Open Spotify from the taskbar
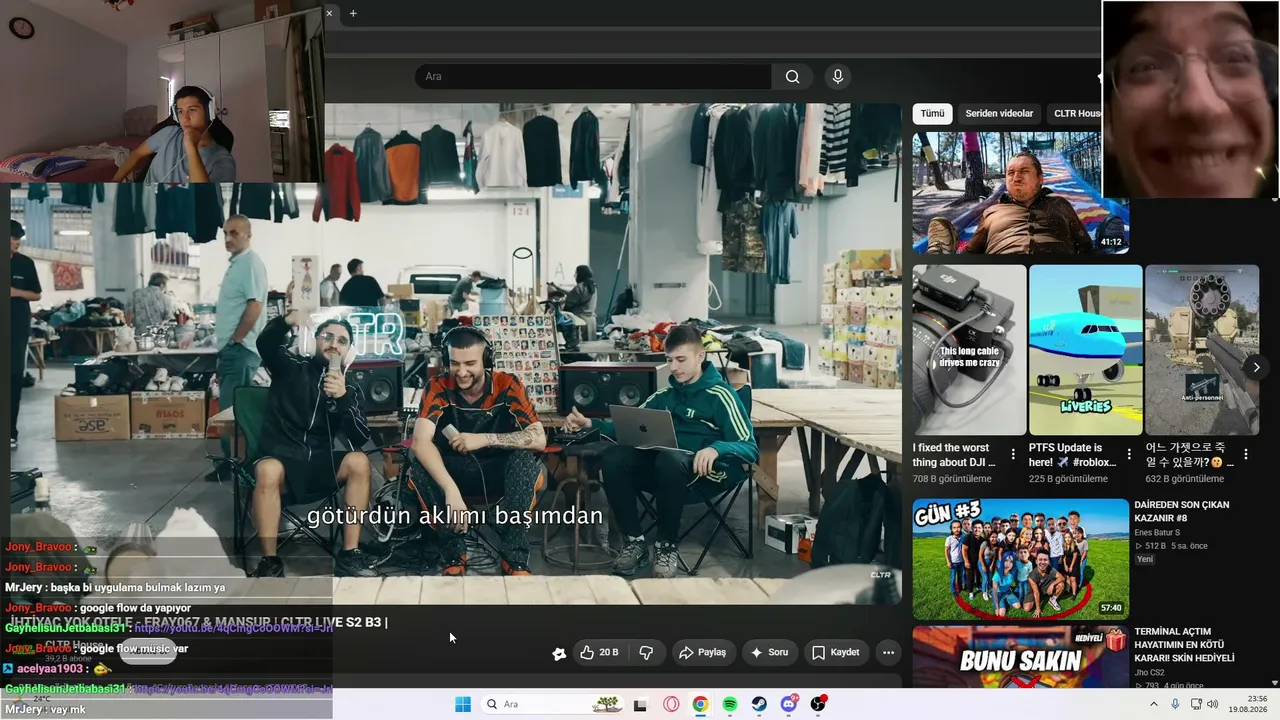The height and width of the screenshot is (720, 1280). tap(730, 704)
